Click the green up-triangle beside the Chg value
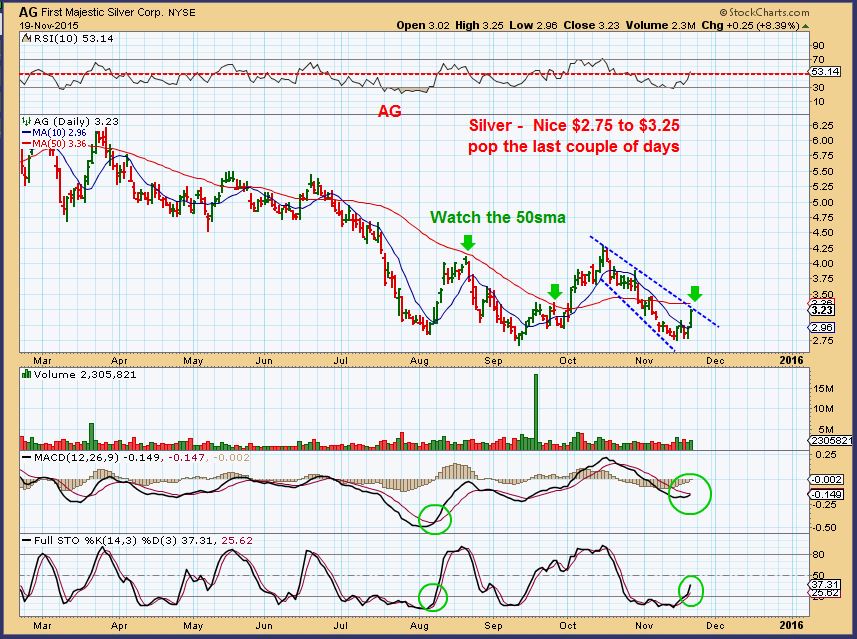The width and height of the screenshot is (857, 639). click(x=806, y=26)
